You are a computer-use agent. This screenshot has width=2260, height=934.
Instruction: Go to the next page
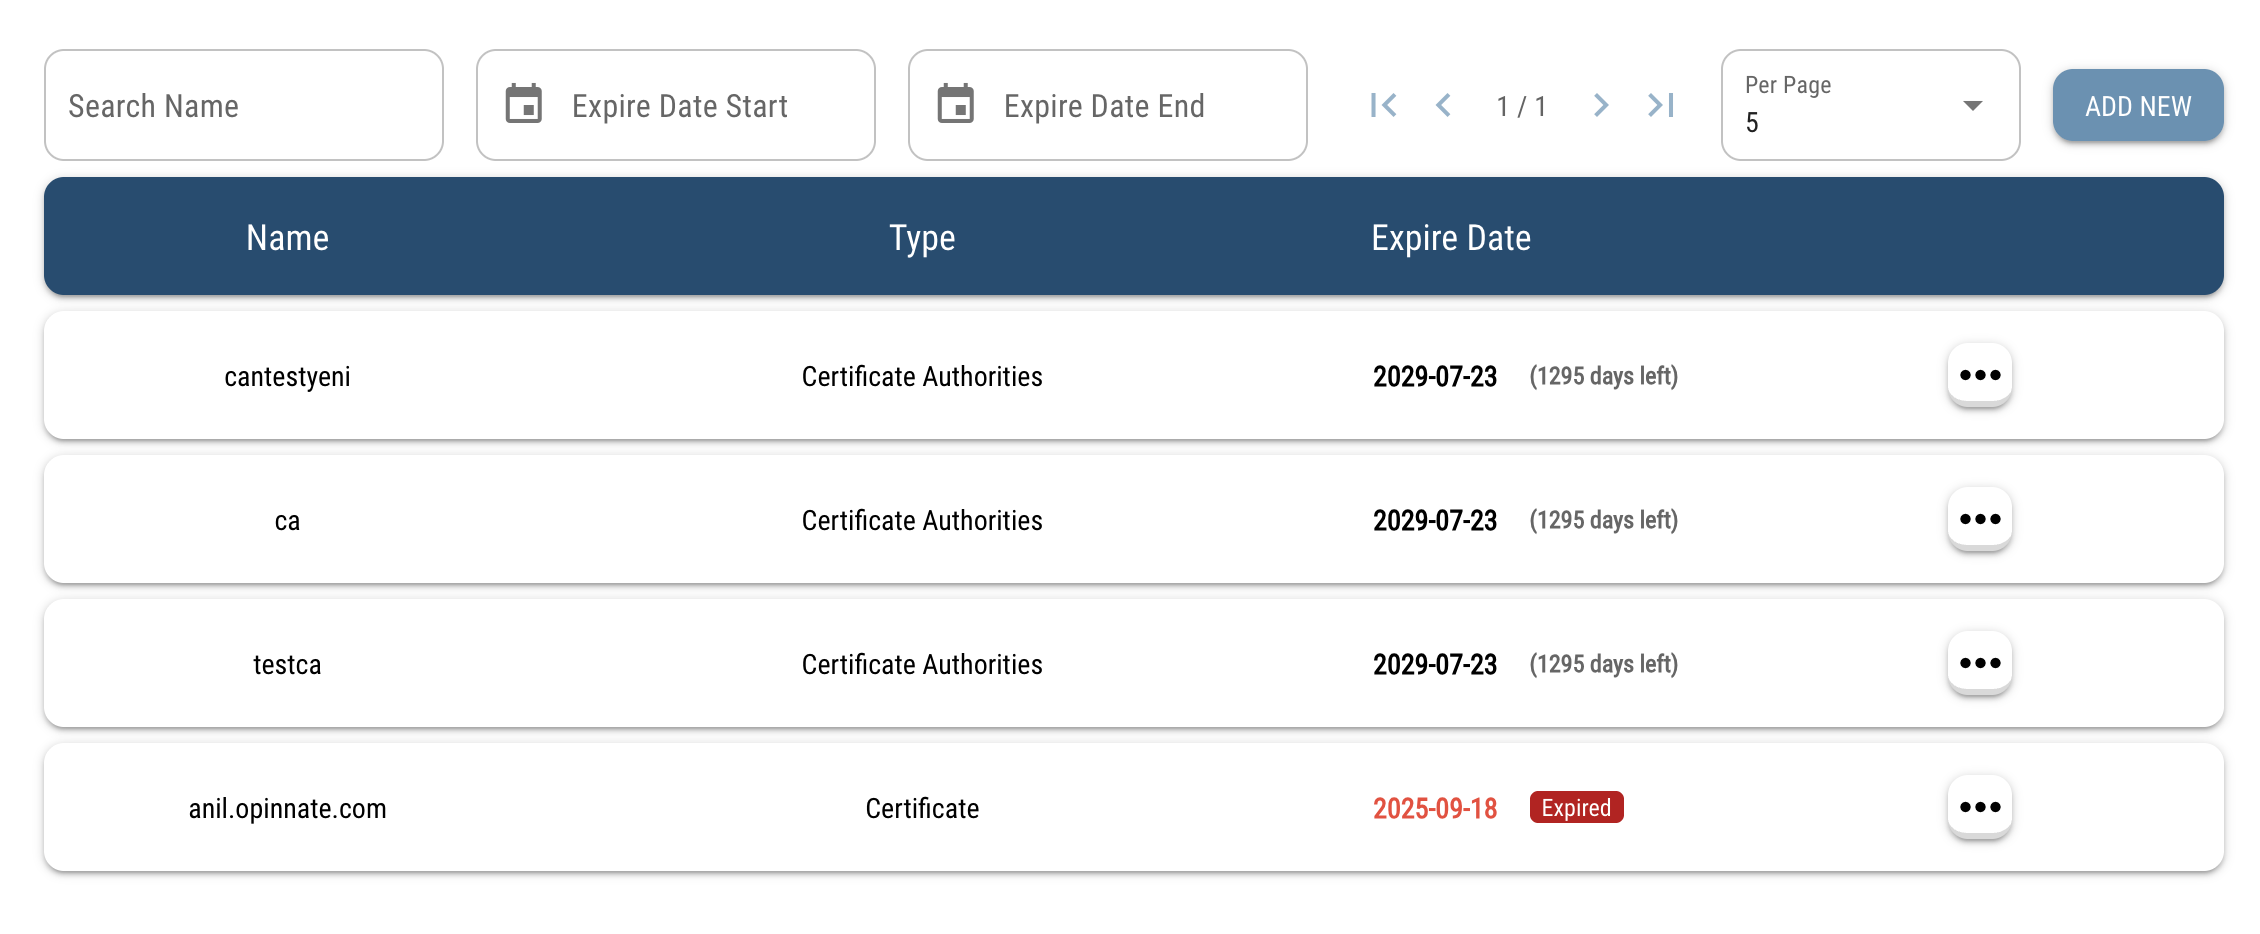[x=1601, y=105]
